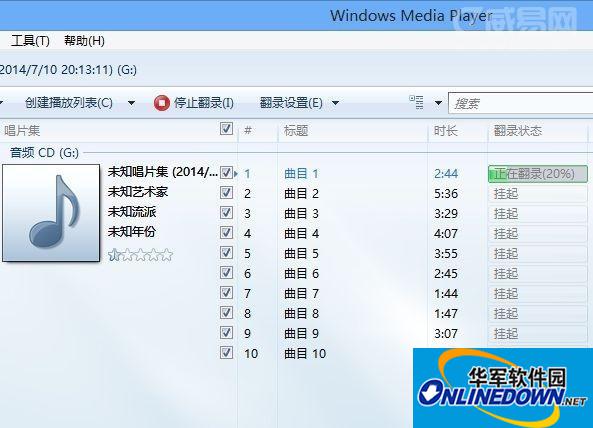Image resolution: width=593 pixels, height=428 pixels.
Task: Select track title 曲目 9
Action: pos(301,334)
